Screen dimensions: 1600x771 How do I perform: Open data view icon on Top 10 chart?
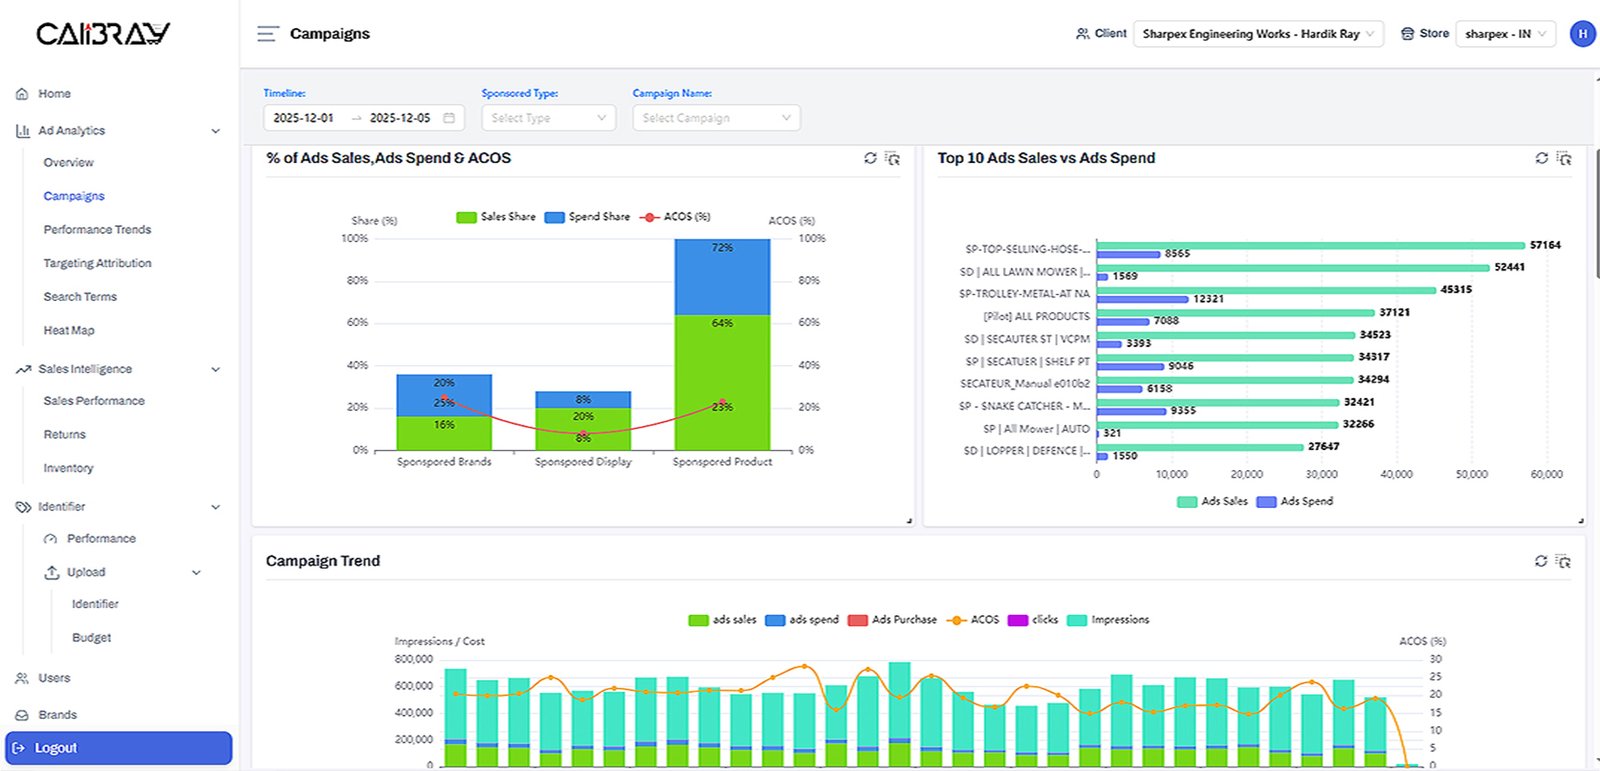1564,158
